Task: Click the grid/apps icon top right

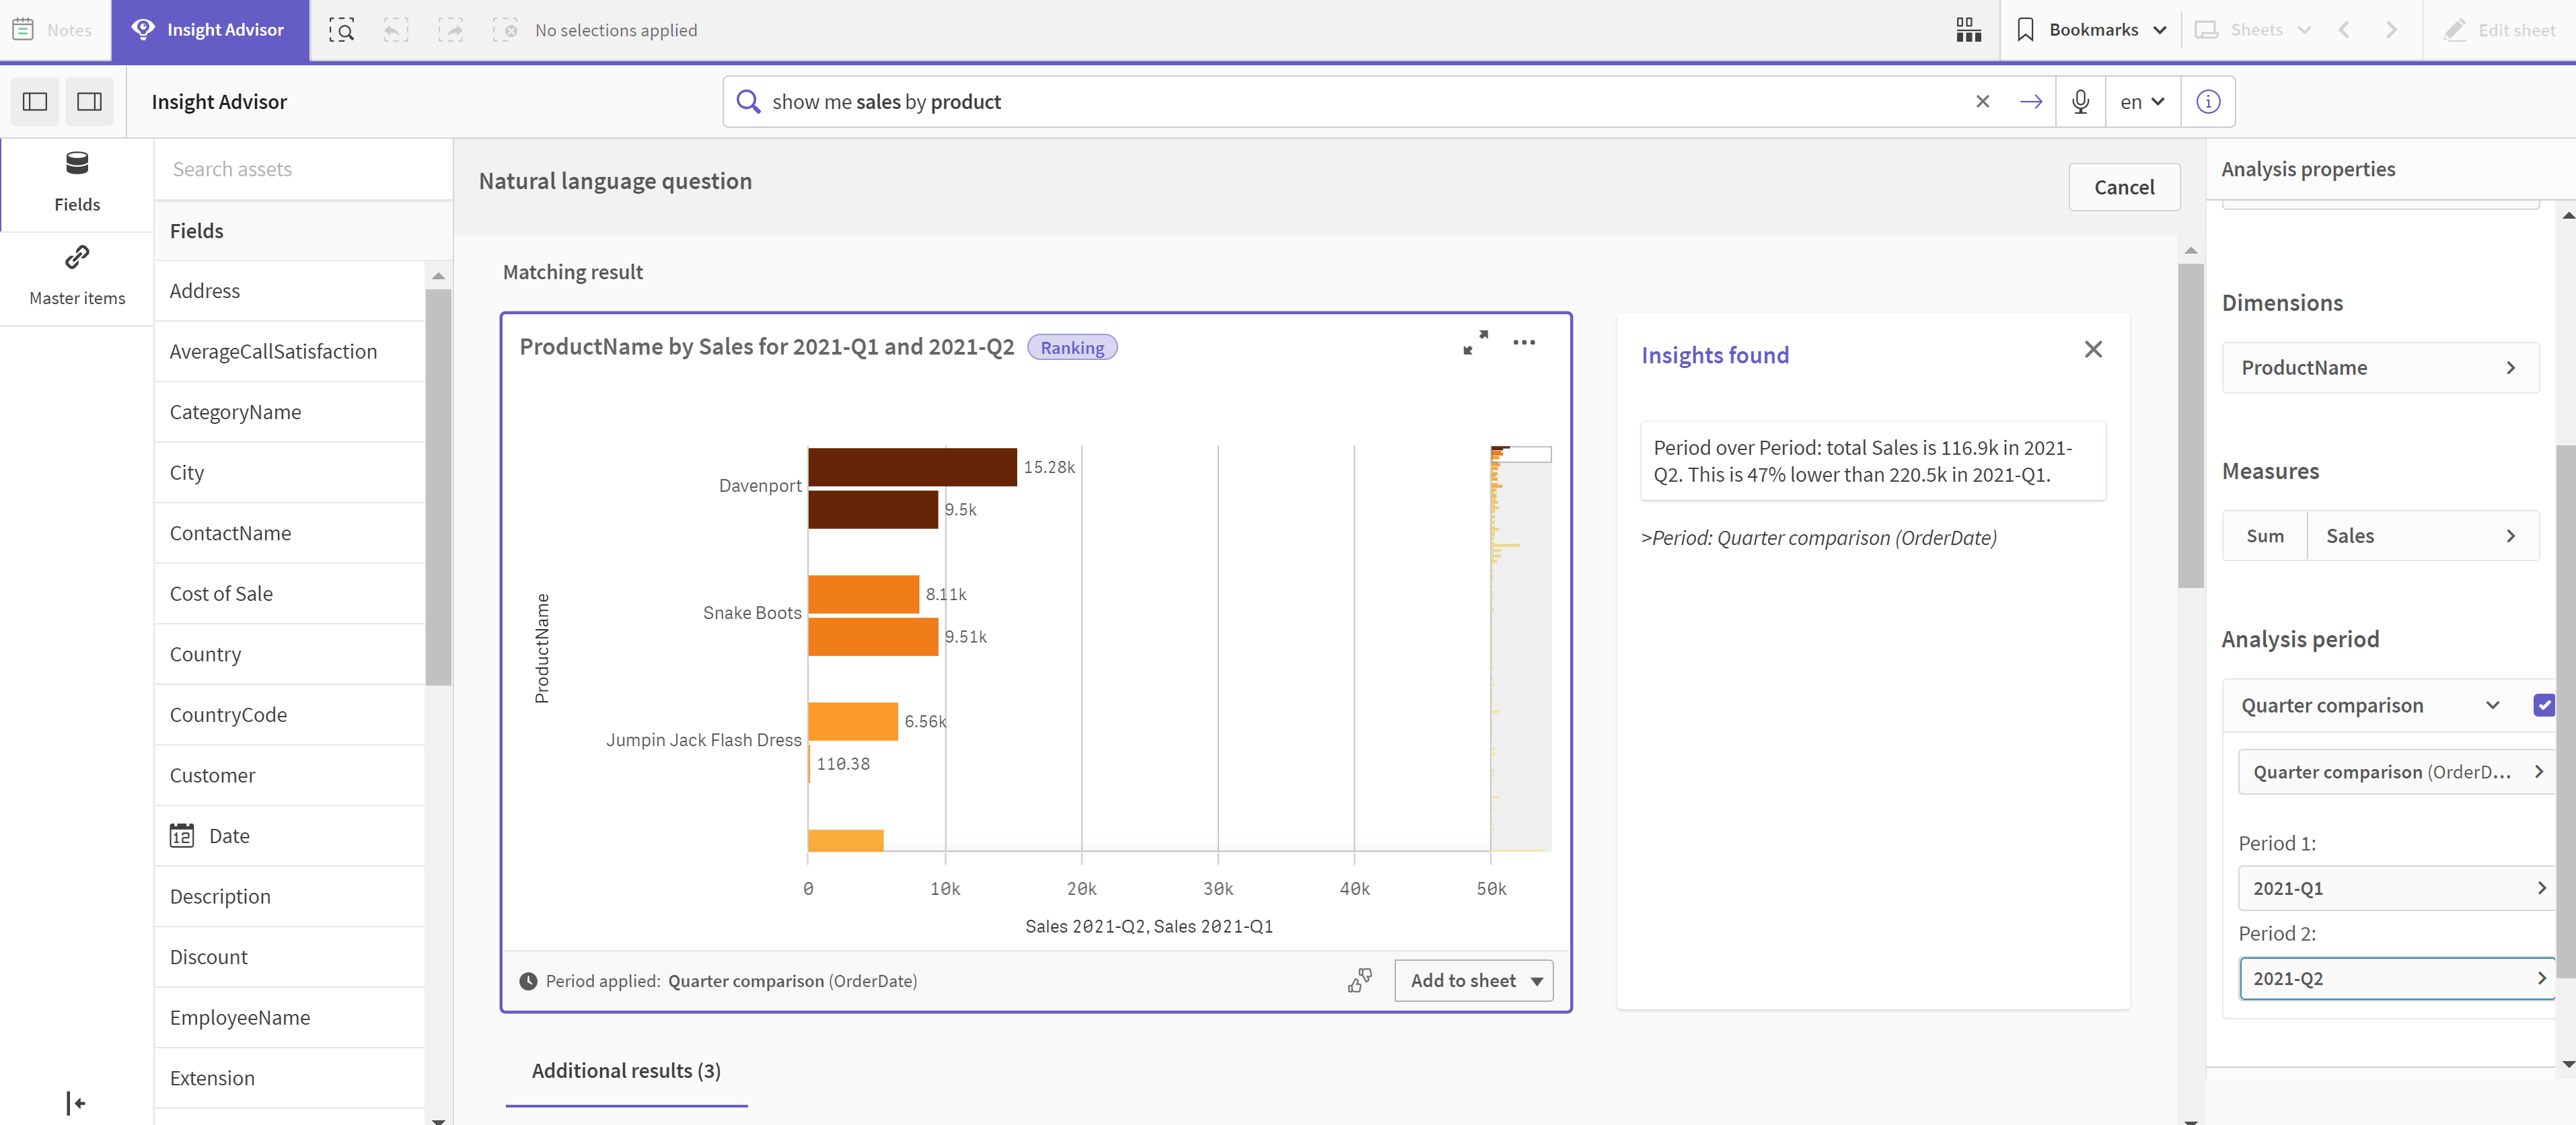Action: [x=1966, y=30]
